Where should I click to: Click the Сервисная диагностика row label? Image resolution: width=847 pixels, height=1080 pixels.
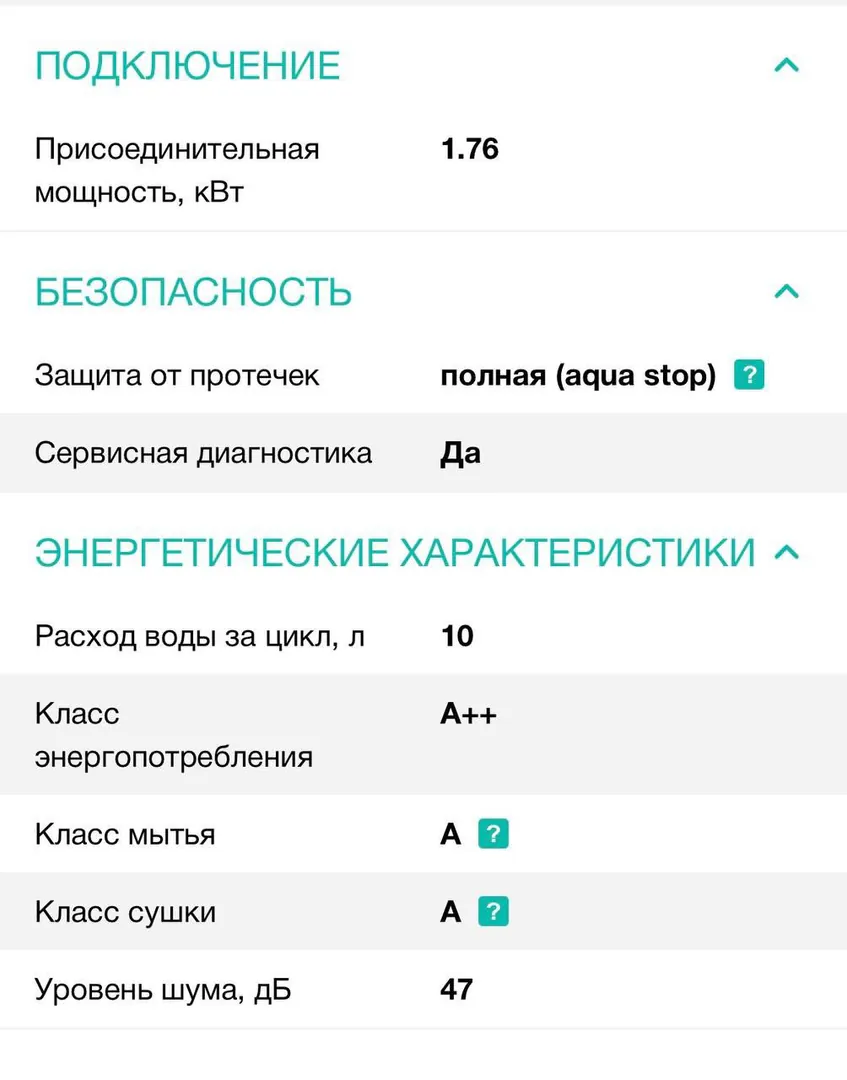pyautogui.click(x=203, y=453)
